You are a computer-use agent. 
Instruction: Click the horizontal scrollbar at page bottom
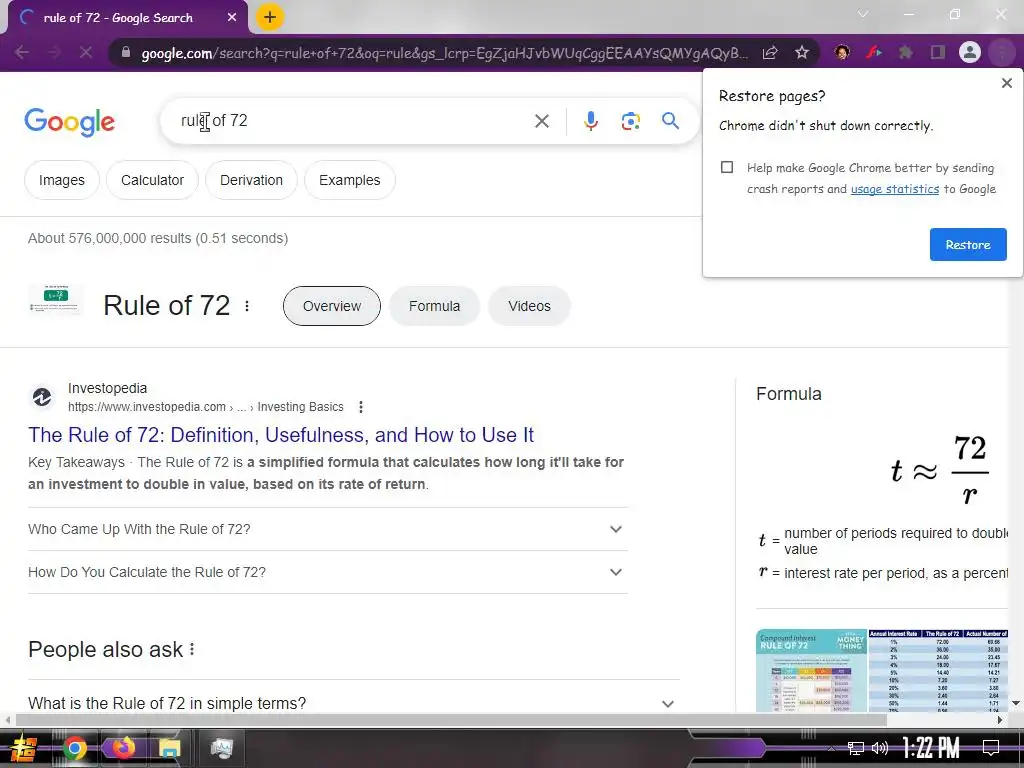point(451,720)
